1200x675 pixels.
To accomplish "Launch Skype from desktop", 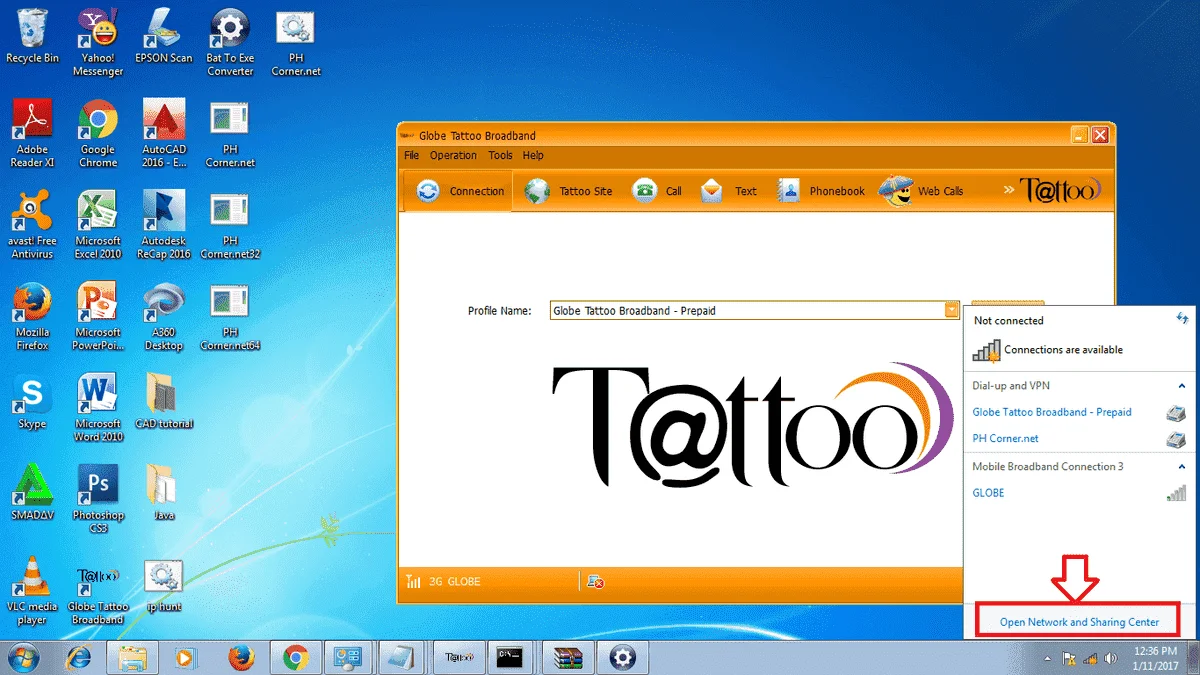I will [x=32, y=401].
